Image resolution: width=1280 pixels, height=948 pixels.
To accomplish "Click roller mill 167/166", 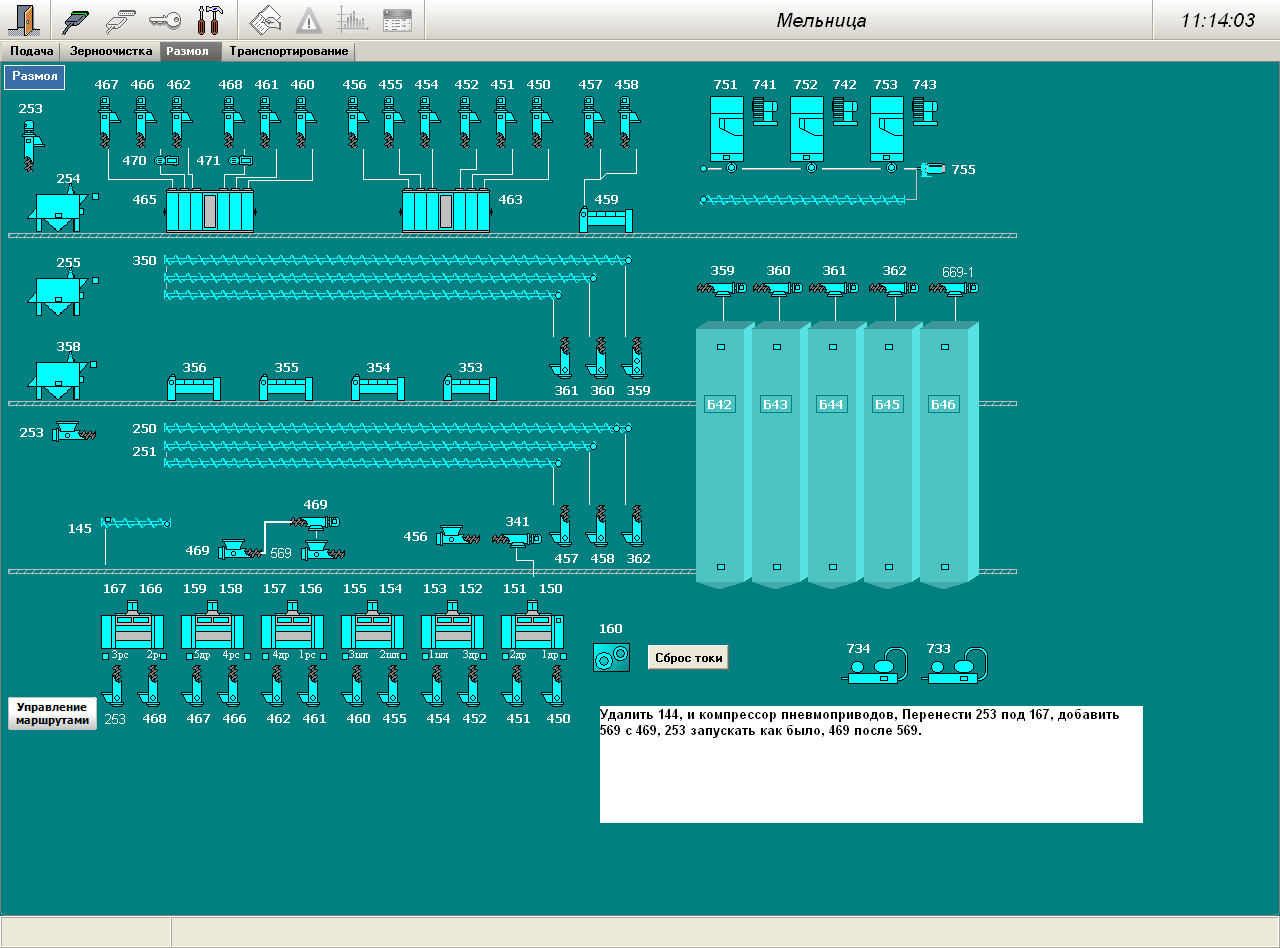I will click(132, 629).
